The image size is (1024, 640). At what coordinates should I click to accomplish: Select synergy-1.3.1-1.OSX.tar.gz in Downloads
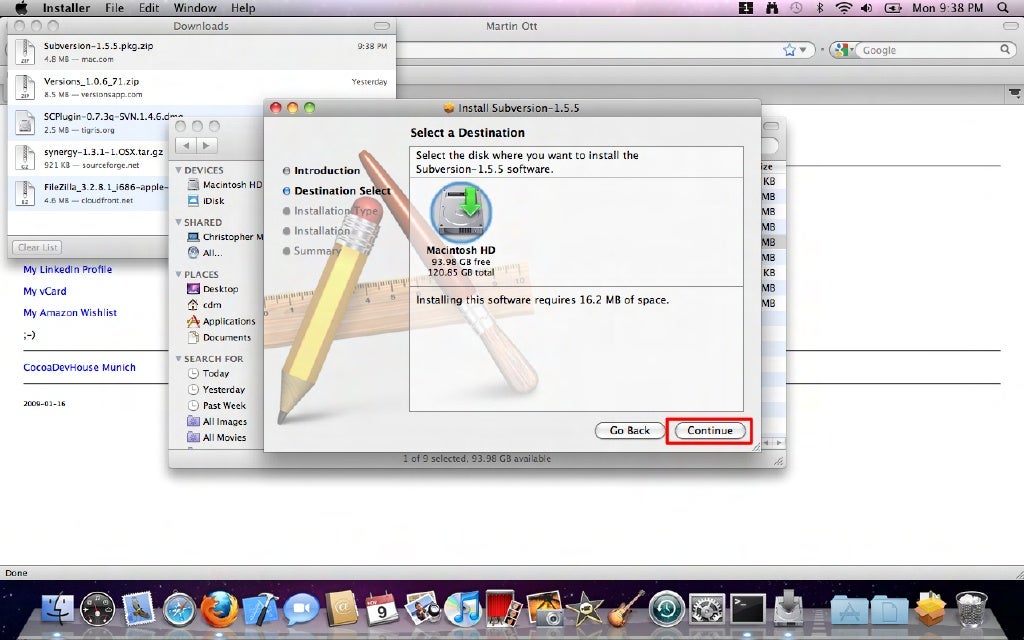(89, 158)
